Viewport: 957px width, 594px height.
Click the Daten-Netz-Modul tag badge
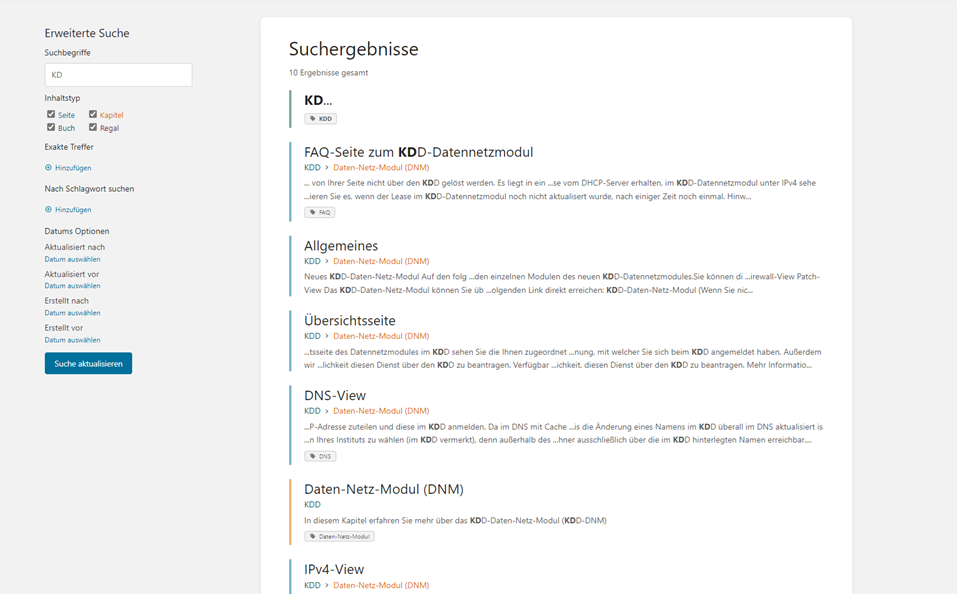click(x=339, y=536)
